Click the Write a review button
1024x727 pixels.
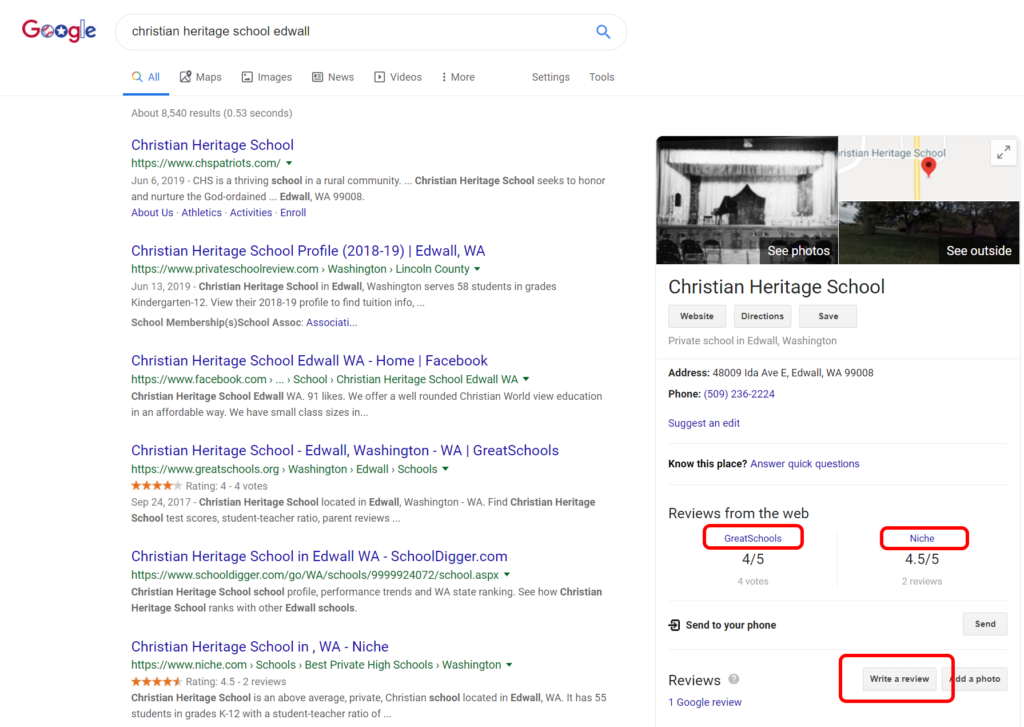tap(899, 679)
